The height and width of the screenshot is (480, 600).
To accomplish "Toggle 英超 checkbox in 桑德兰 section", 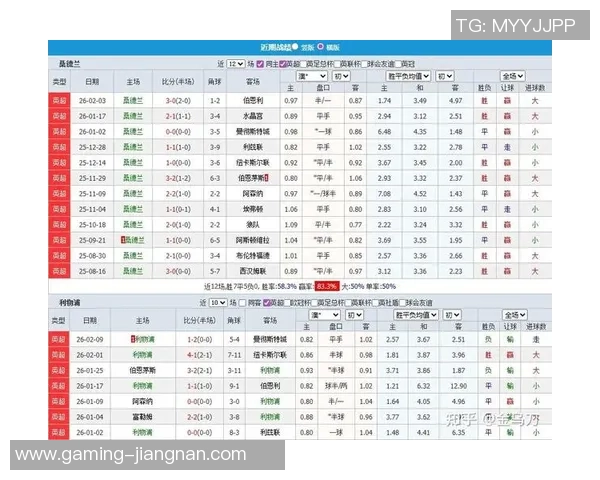I will click(x=282, y=64).
